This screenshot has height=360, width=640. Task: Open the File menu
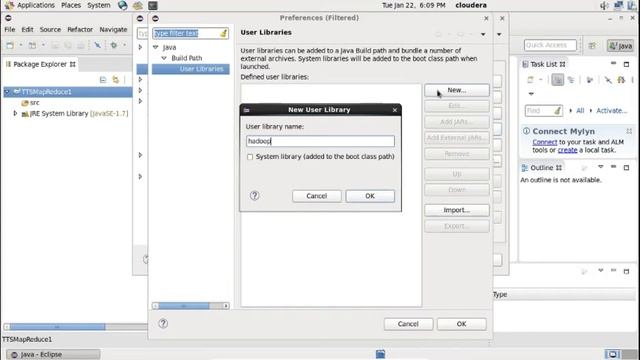(x=9, y=29)
